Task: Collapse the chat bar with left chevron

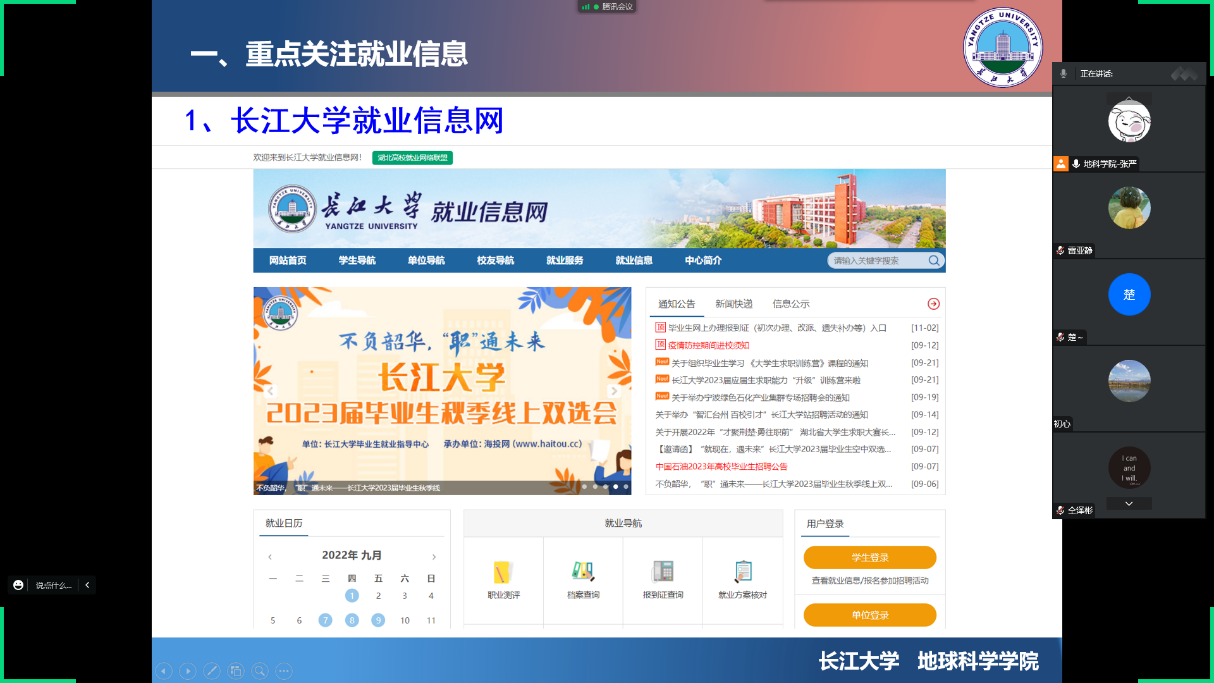Action: (87, 585)
